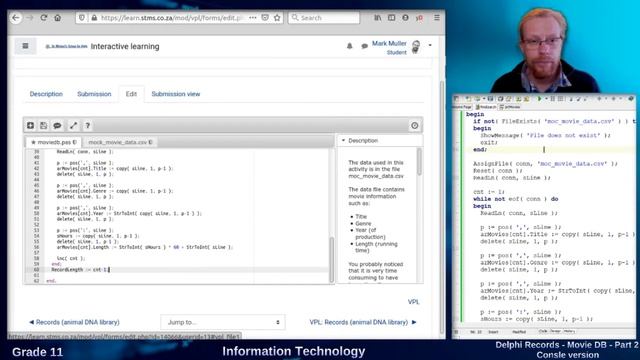Click the Pocket save icon in address bar

(x=265, y=18)
